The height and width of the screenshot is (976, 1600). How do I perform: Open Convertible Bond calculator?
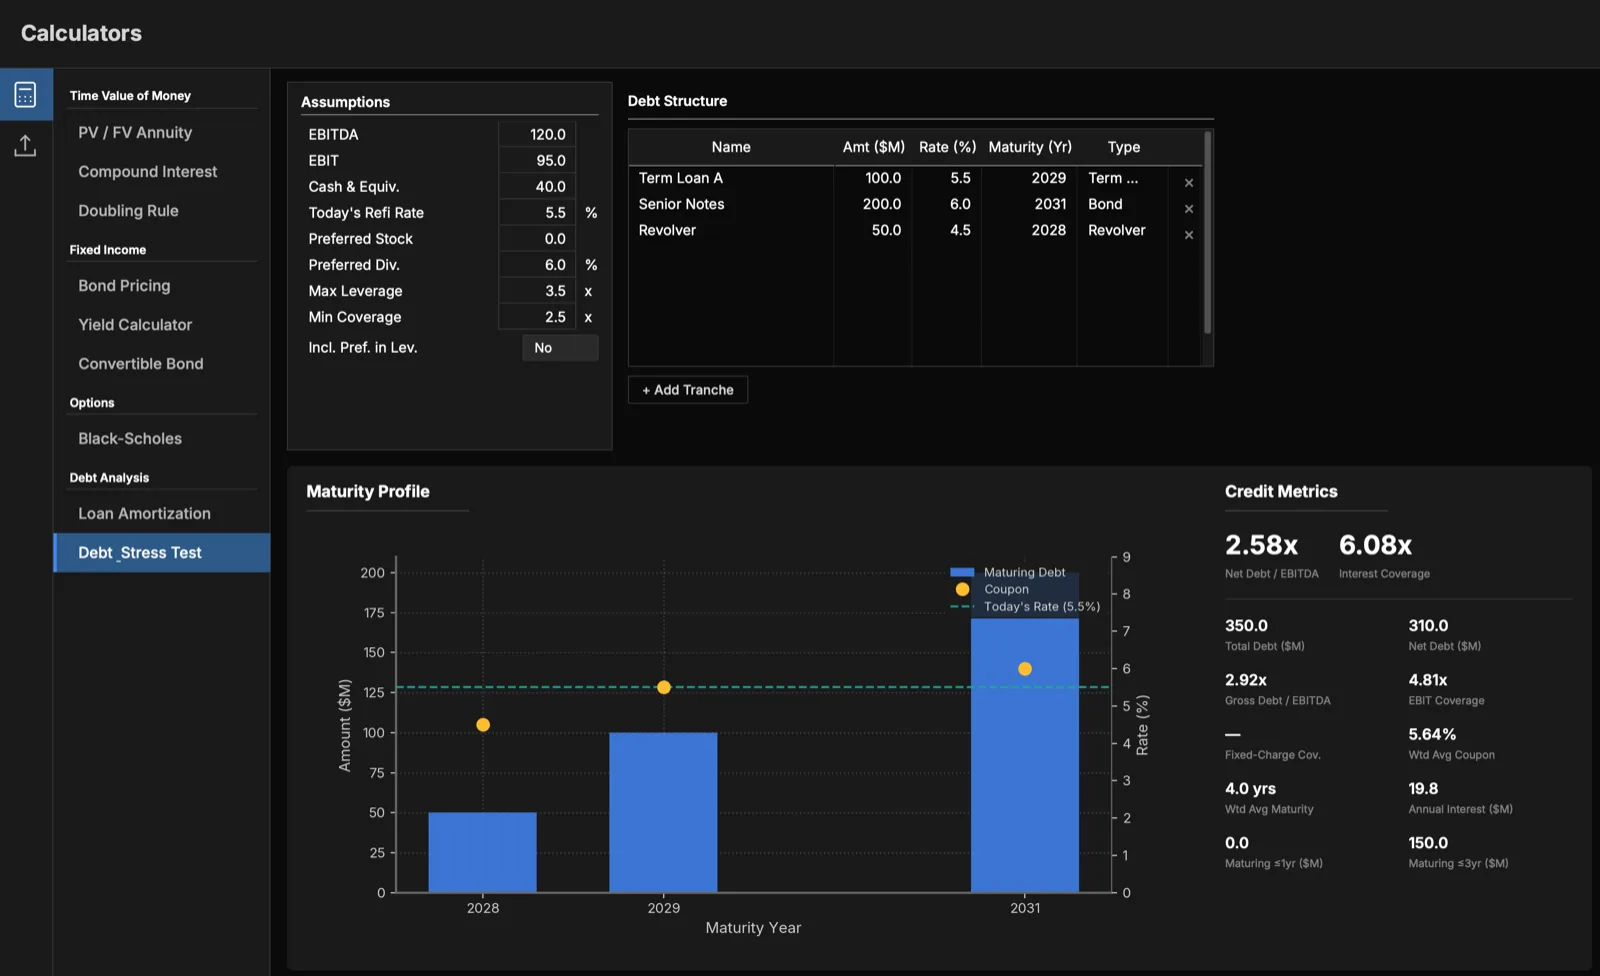(141, 364)
